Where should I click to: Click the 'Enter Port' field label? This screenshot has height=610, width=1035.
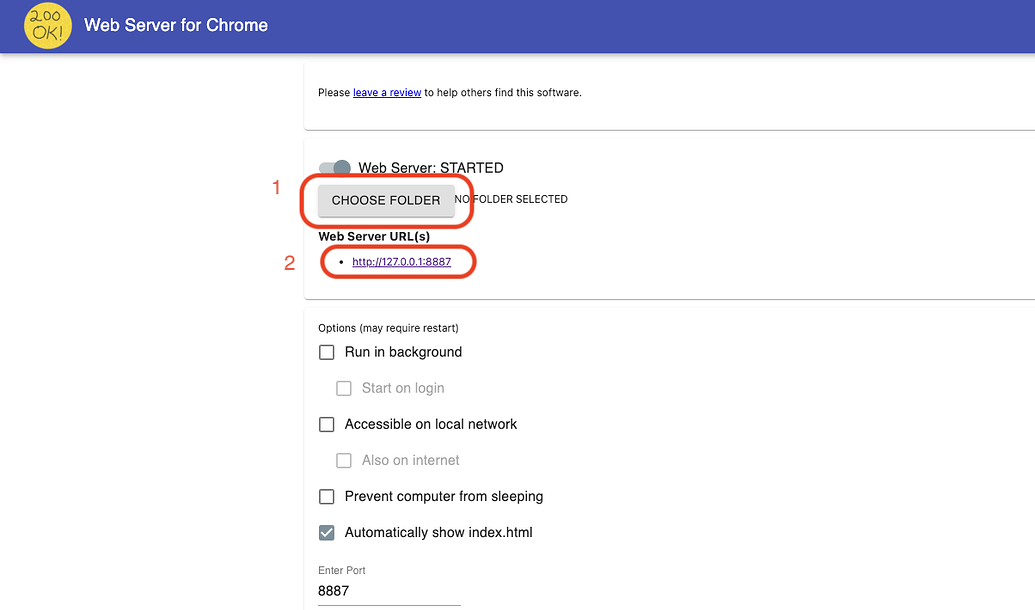click(341, 570)
